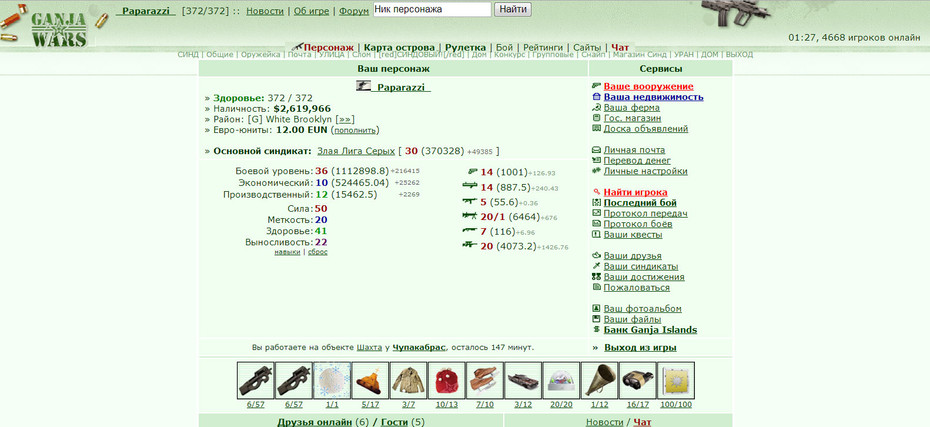The height and width of the screenshot is (427, 930).
Task: Select the khaki jacket item 3/7
Action: tap(408, 381)
